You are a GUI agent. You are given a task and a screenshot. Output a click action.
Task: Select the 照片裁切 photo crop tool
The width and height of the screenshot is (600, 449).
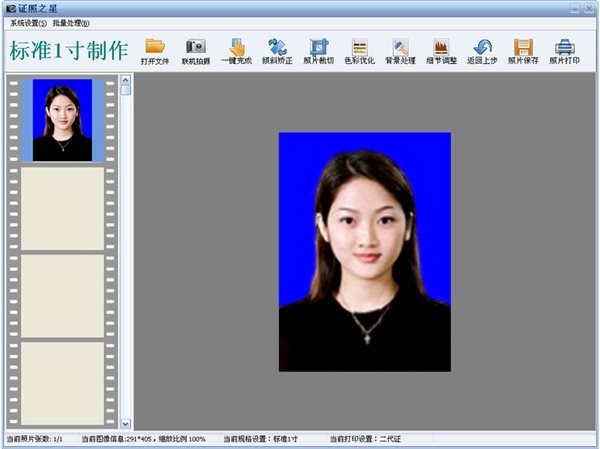click(318, 47)
